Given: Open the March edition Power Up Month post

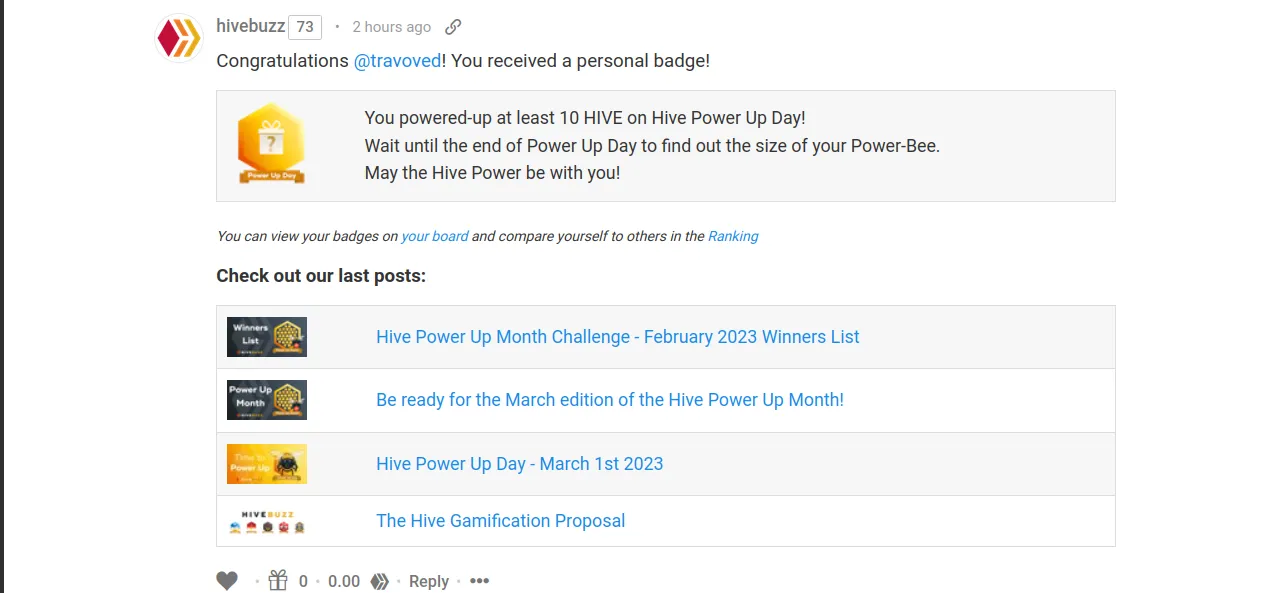Looking at the screenshot, I should 610,400.
